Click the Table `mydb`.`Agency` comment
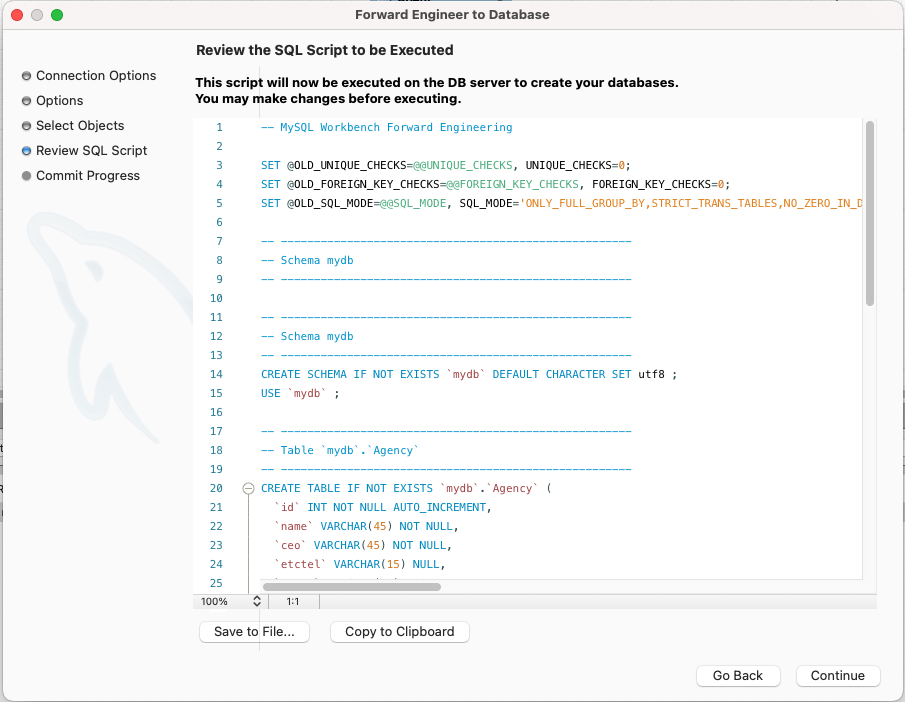Image resolution: width=905 pixels, height=702 pixels. click(x=340, y=450)
